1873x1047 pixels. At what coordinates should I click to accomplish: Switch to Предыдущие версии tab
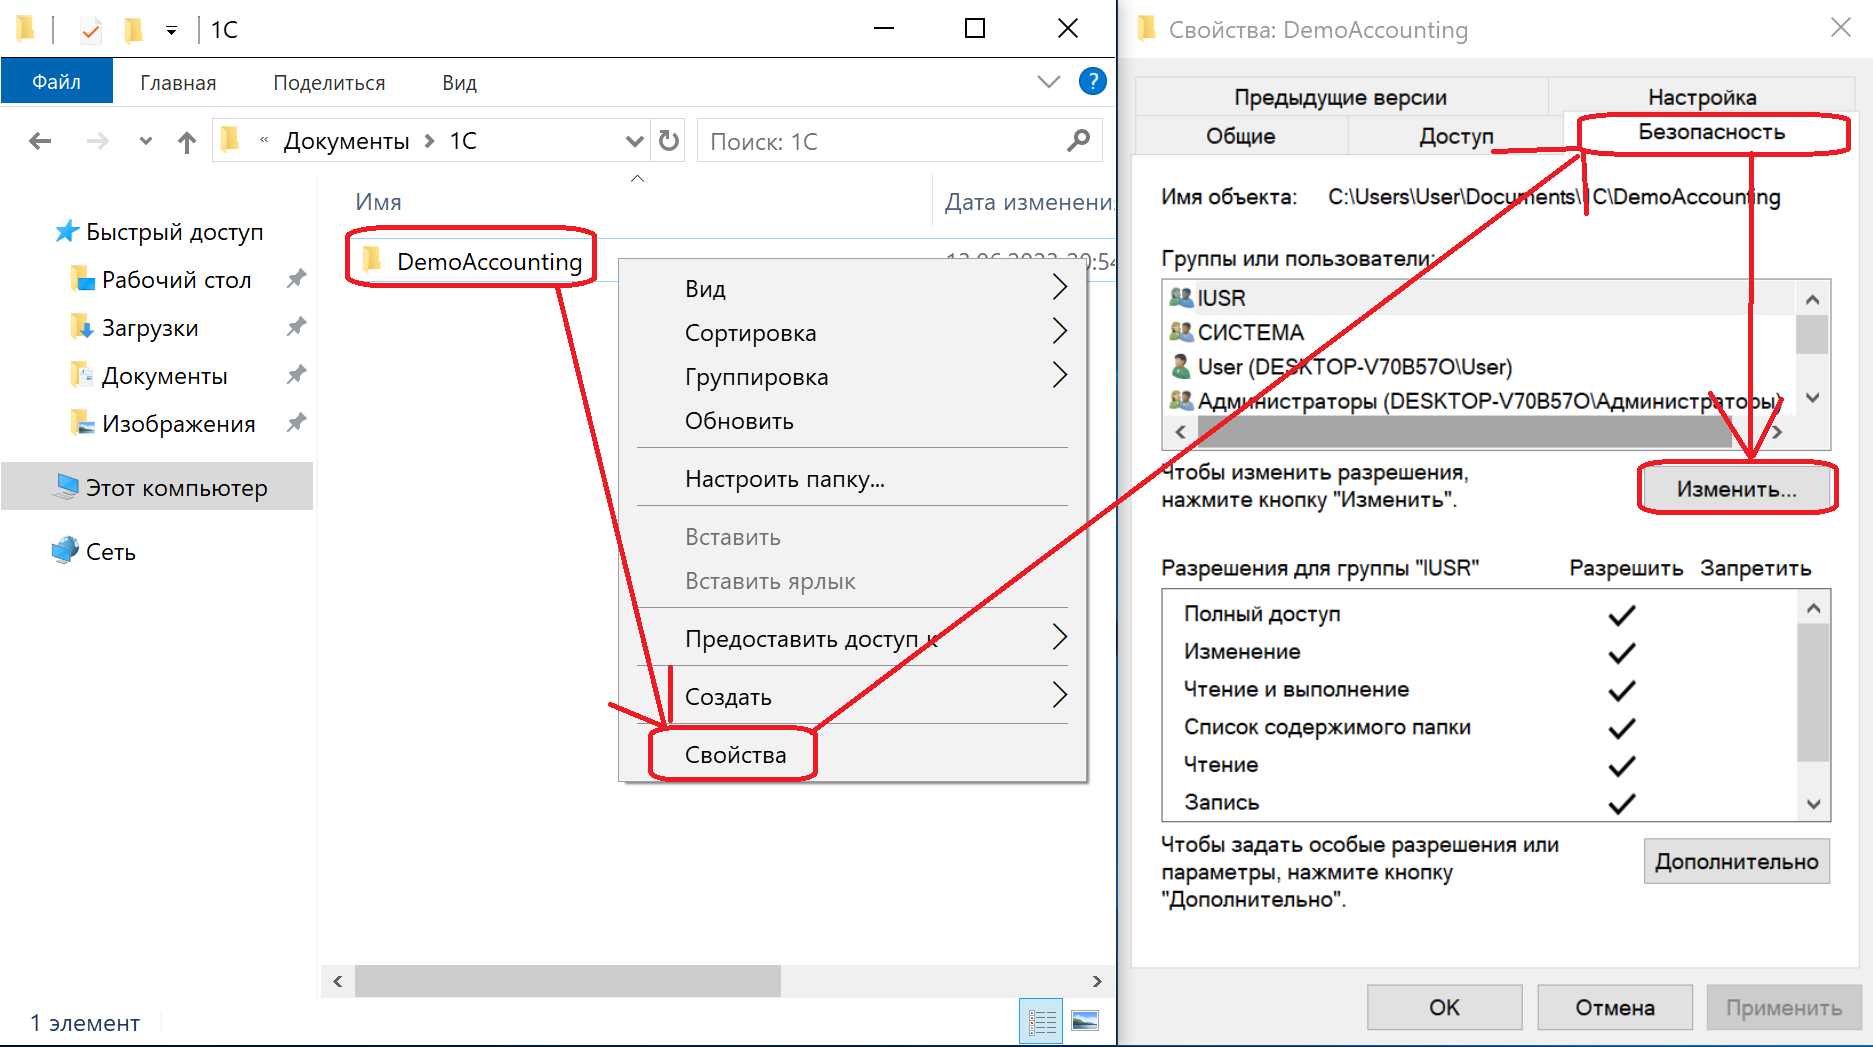[x=1340, y=97]
